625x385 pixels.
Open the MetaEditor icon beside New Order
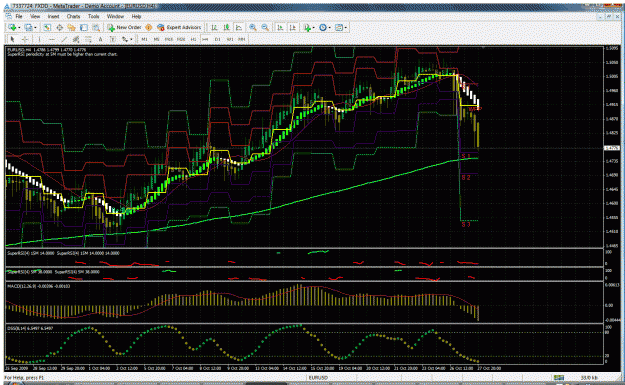click(x=149, y=28)
